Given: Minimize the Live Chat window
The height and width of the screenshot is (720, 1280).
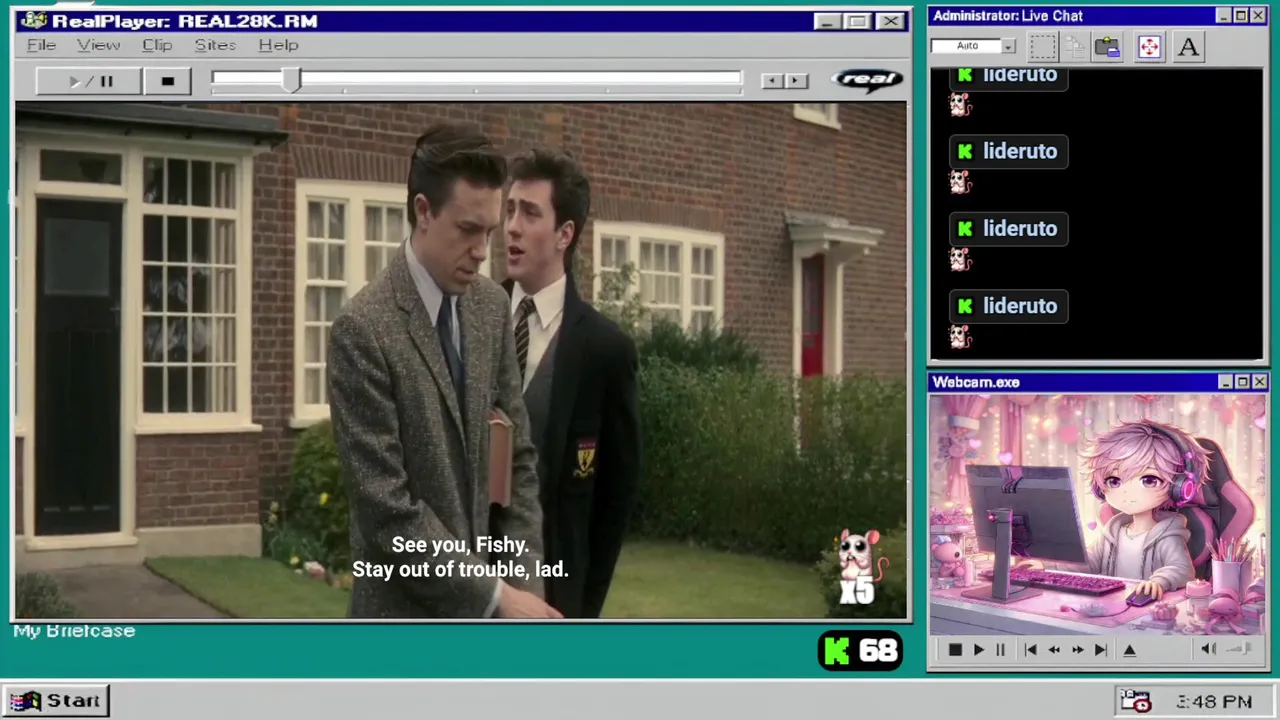Looking at the screenshot, I should tap(1223, 15).
